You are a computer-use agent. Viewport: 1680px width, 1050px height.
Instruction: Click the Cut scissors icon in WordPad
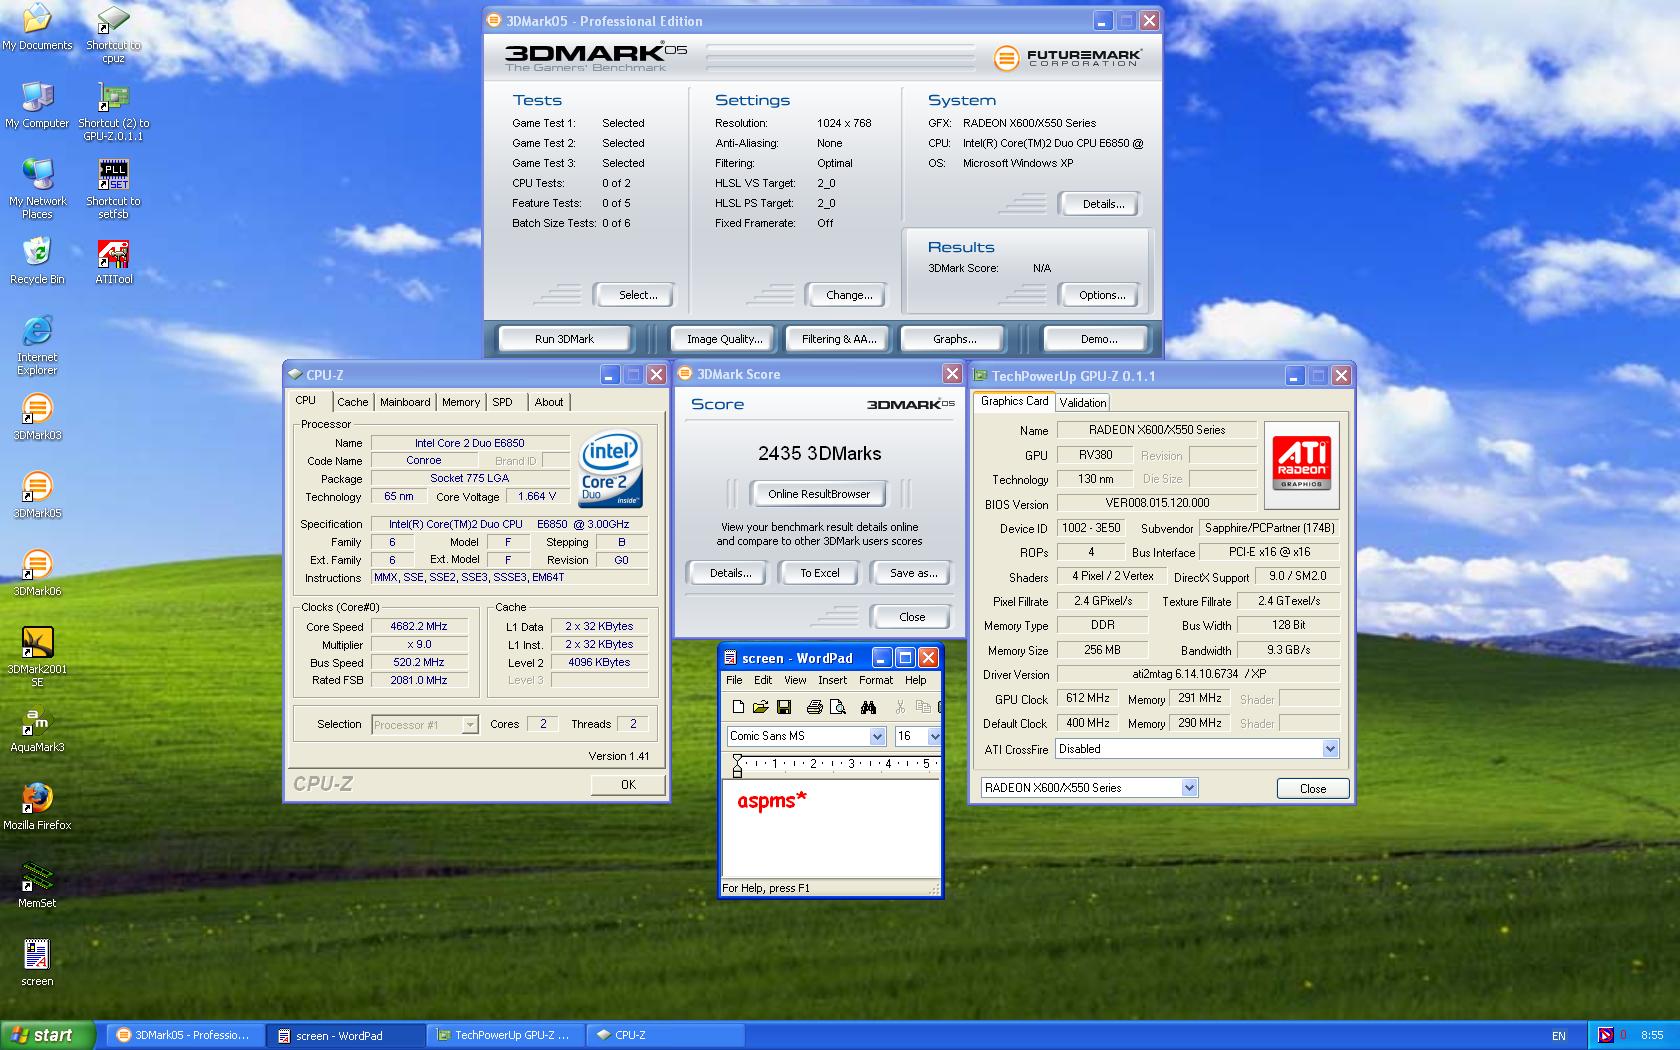(x=900, y=707)
